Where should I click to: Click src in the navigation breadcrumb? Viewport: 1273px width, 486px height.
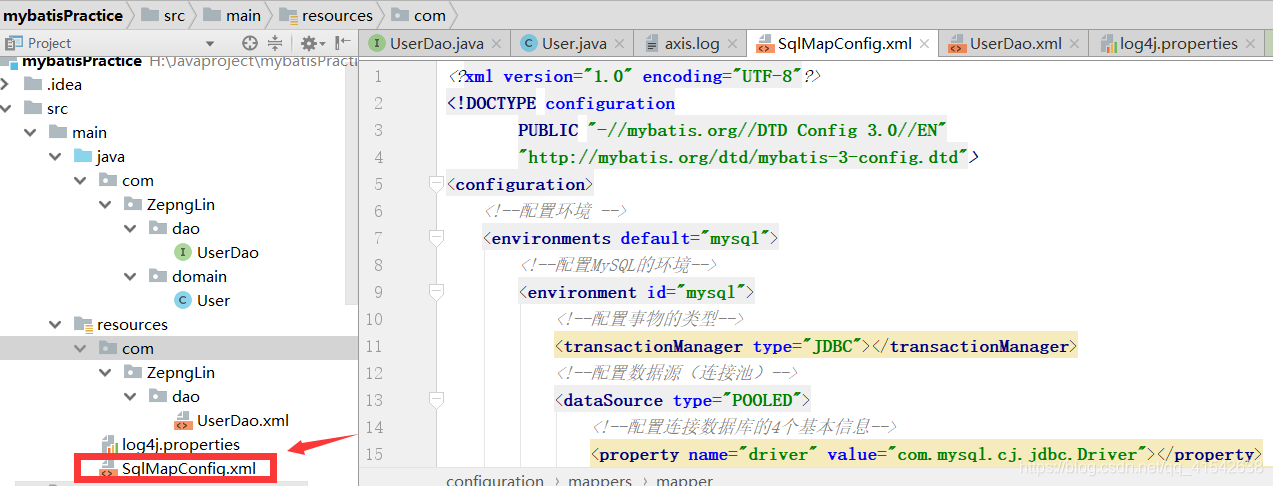(176, 15)
